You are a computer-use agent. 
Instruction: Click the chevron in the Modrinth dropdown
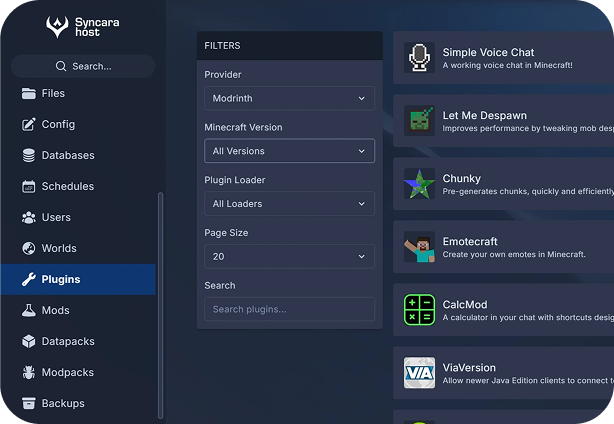click(x=361, y=98)
